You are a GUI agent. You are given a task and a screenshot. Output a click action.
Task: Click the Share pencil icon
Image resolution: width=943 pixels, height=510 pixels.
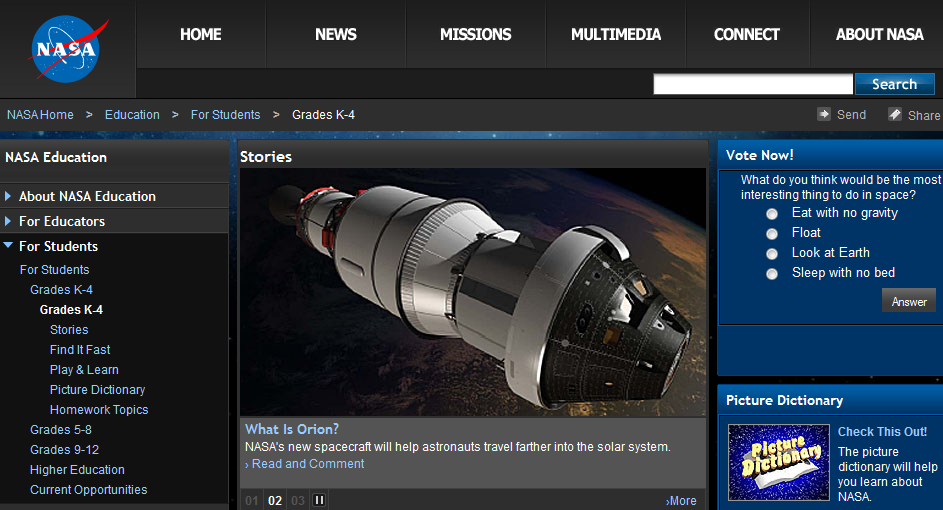click(x=895, y=114)
